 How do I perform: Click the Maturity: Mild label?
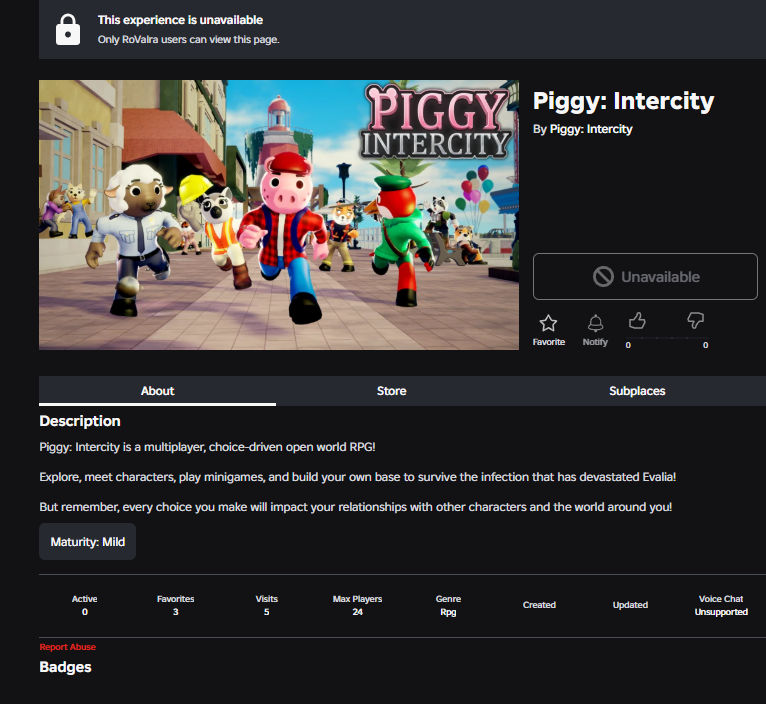[x=87, y=542]
